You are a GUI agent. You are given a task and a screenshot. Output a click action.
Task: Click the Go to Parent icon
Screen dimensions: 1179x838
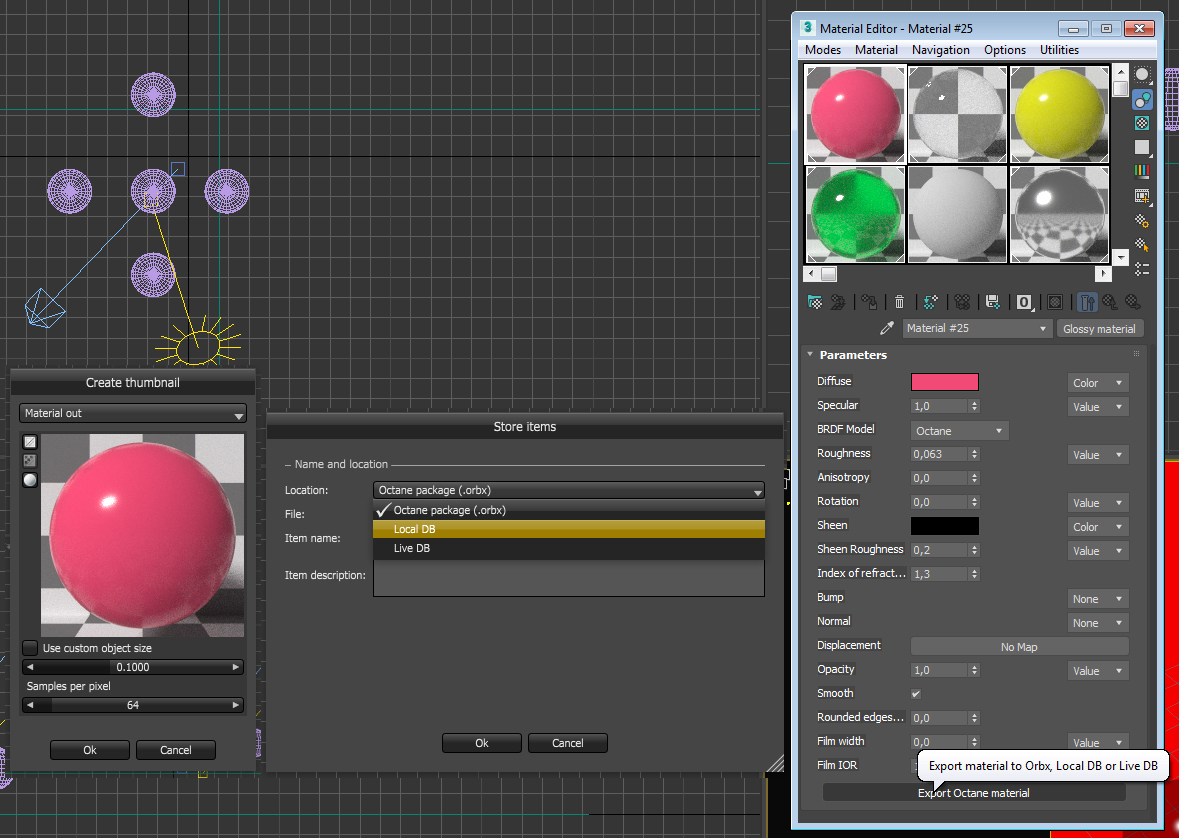[x=1110, y=302]
